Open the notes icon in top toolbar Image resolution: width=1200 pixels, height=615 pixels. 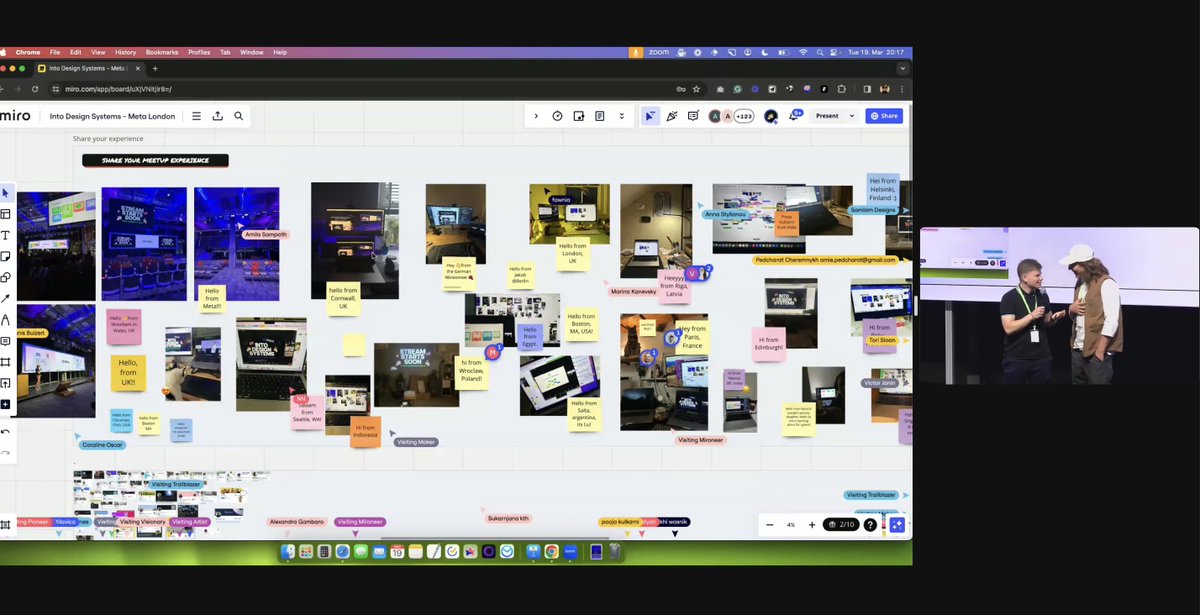pos(600,116)
